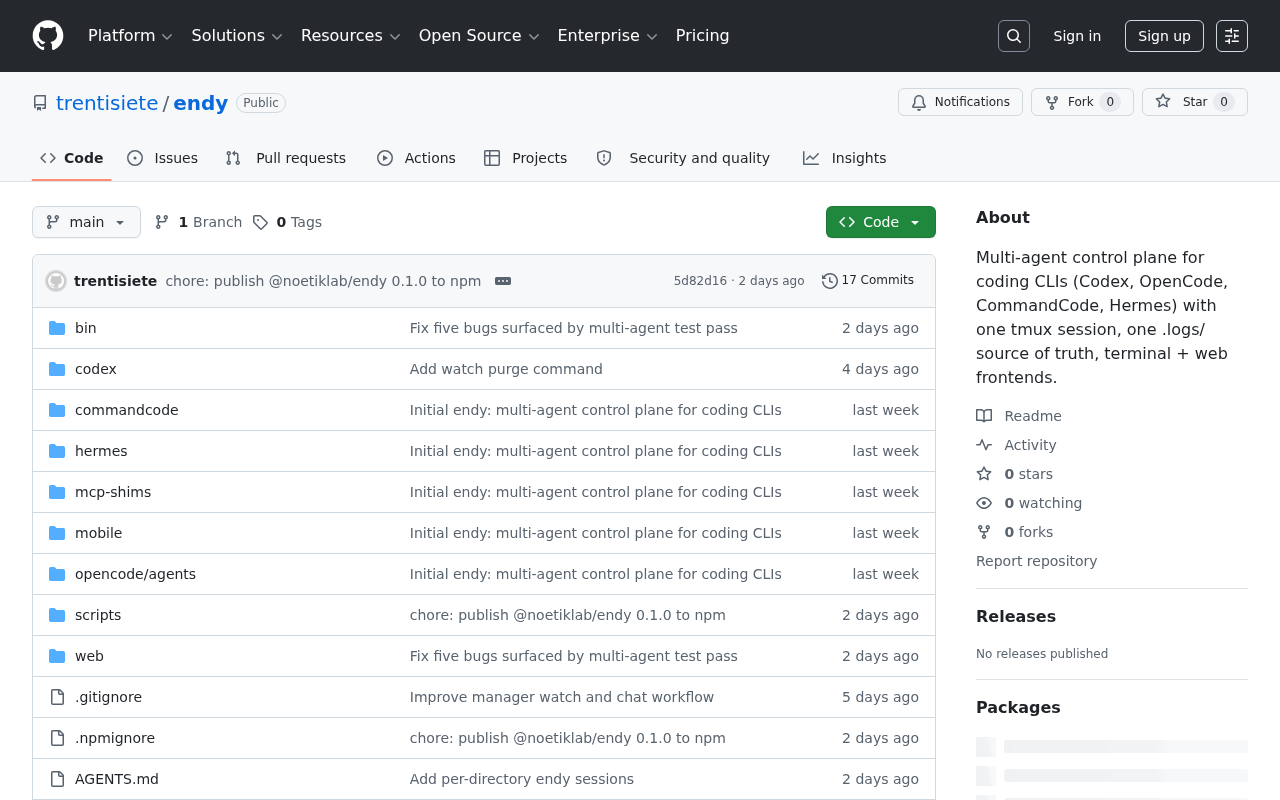1280x800 pixels.
Task: Fork the repository with Fork button
Action: point(1082,102)
